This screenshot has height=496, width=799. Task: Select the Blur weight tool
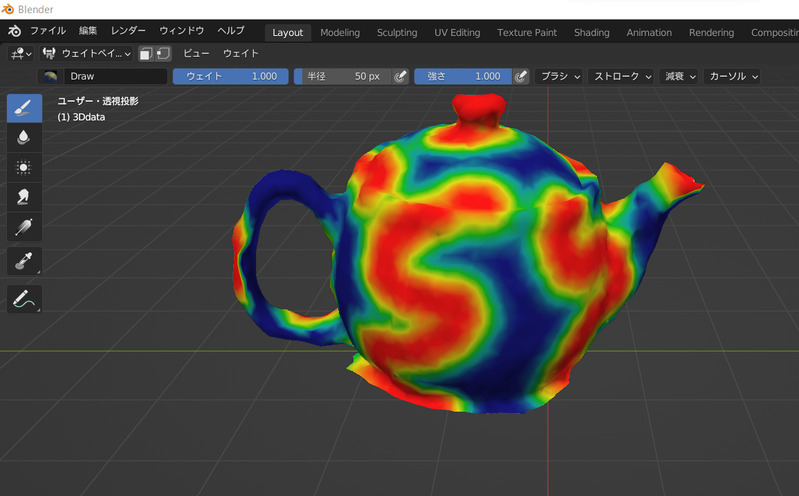pos(24,138)
